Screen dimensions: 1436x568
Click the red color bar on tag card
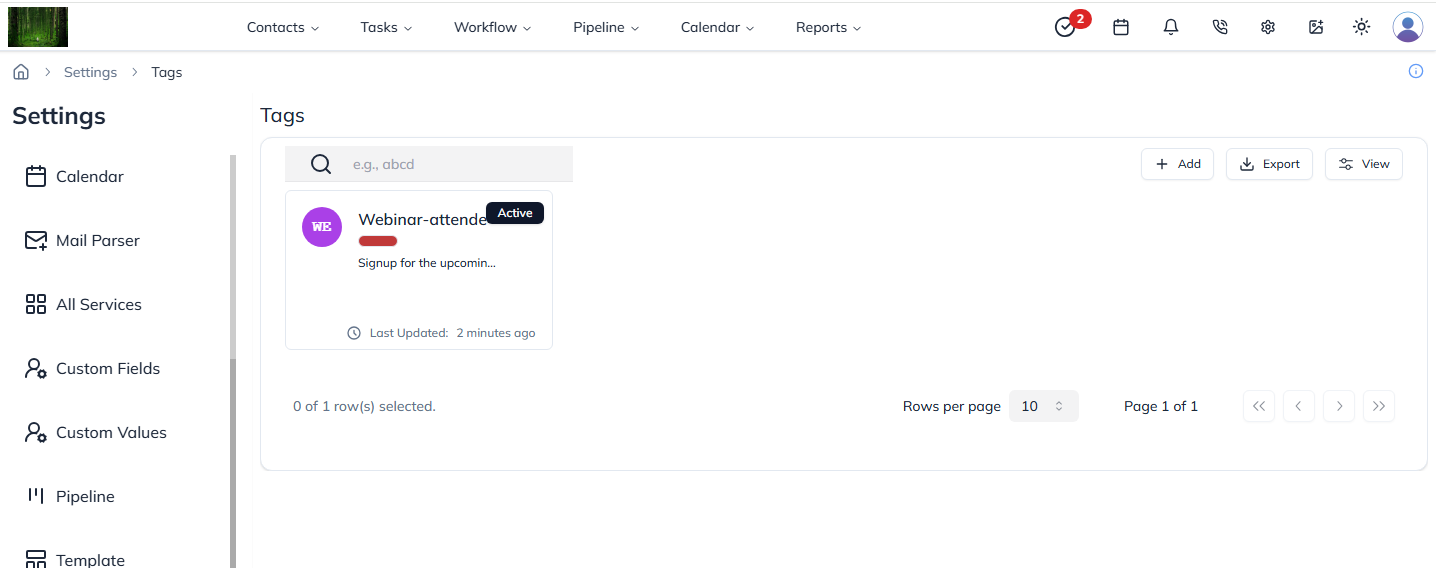coord(378,241)
